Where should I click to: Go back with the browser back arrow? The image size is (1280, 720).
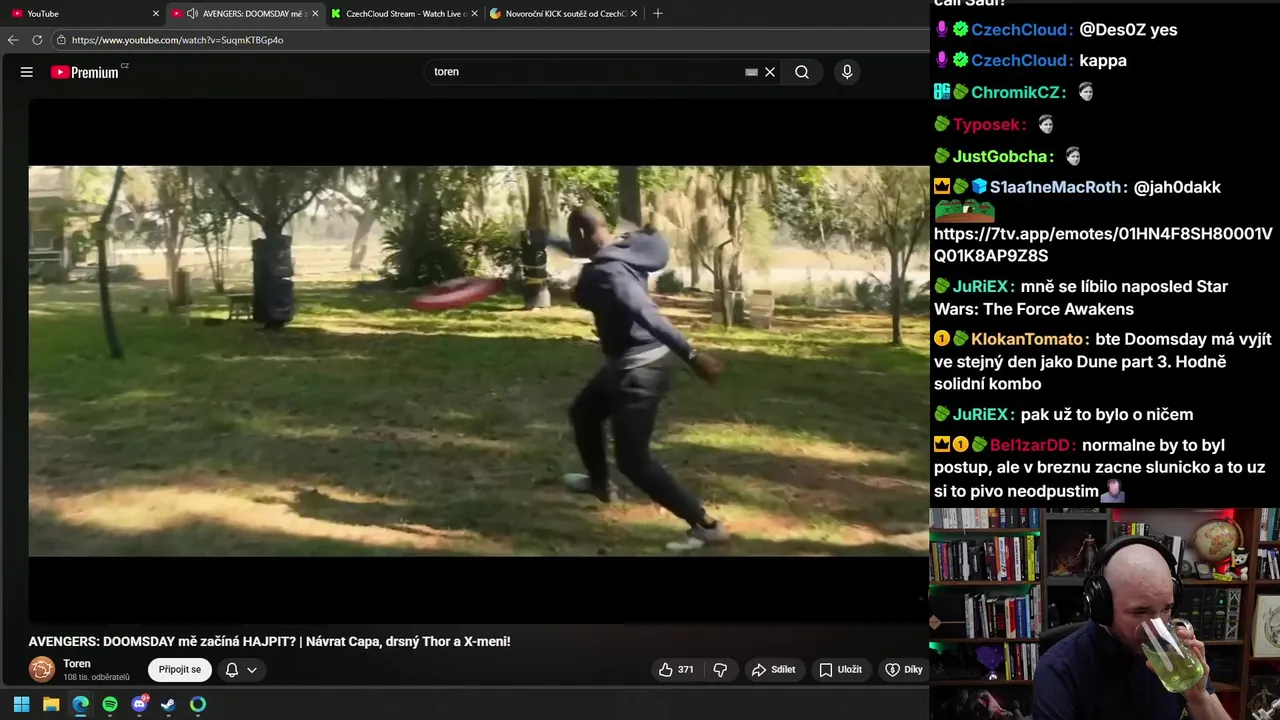[13, 40]
